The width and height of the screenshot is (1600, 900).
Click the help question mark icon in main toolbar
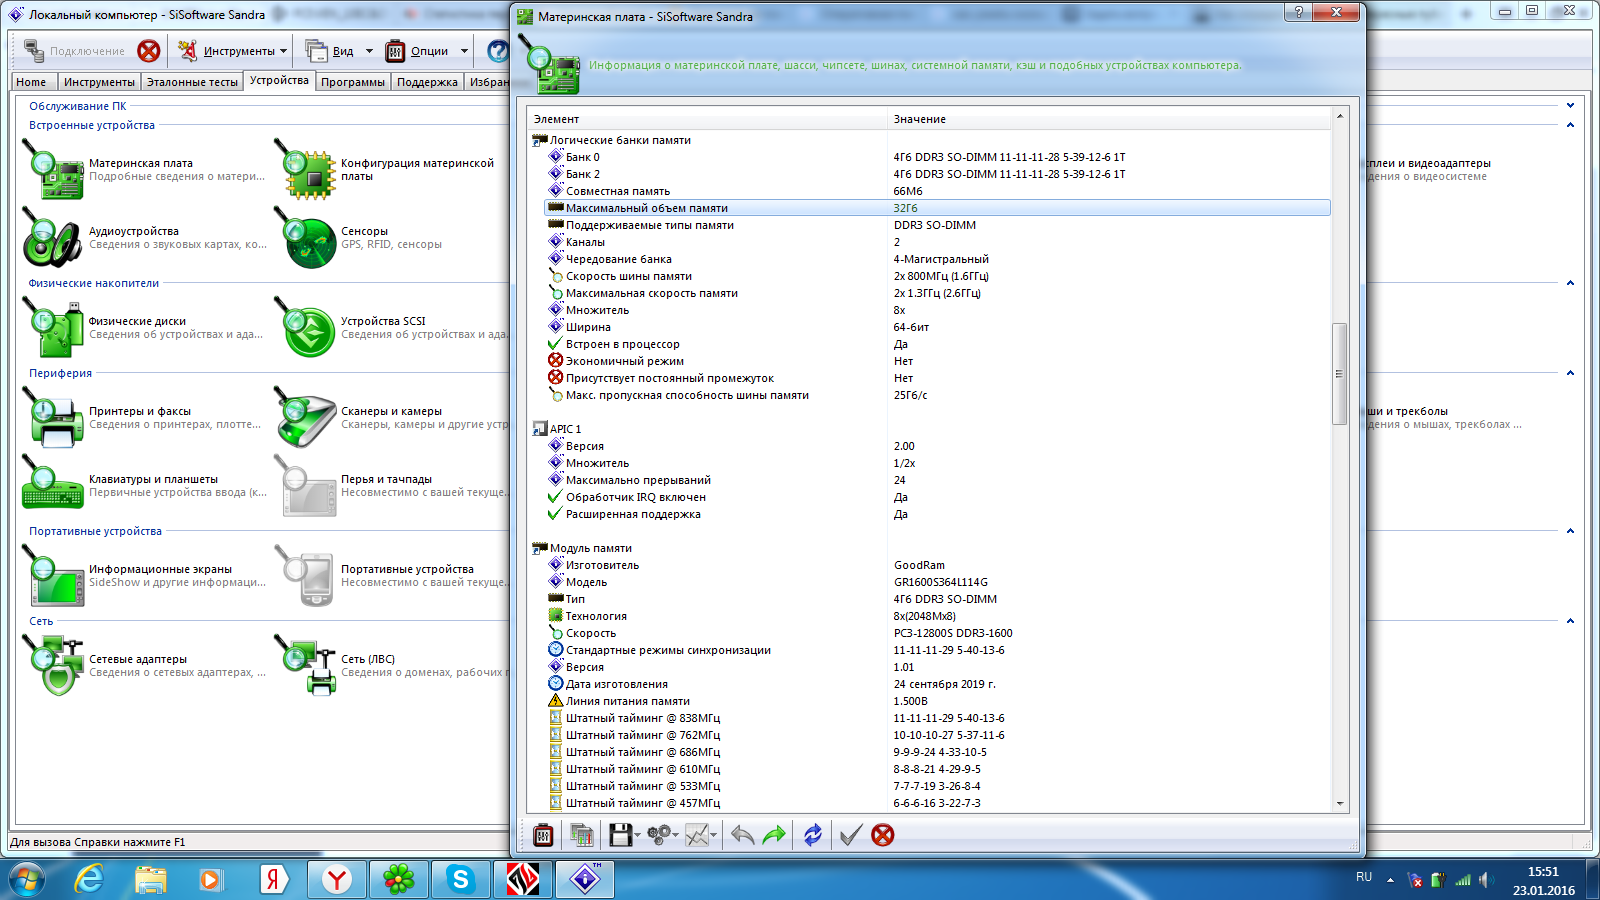point(498,51)
